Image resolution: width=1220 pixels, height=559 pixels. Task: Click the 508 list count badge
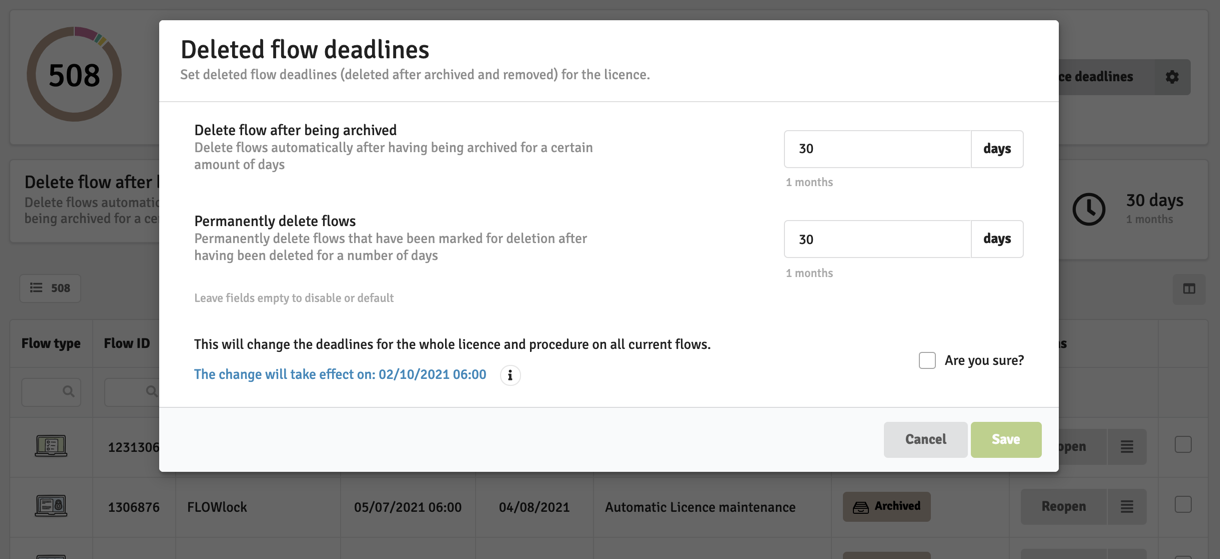[50, 288]
